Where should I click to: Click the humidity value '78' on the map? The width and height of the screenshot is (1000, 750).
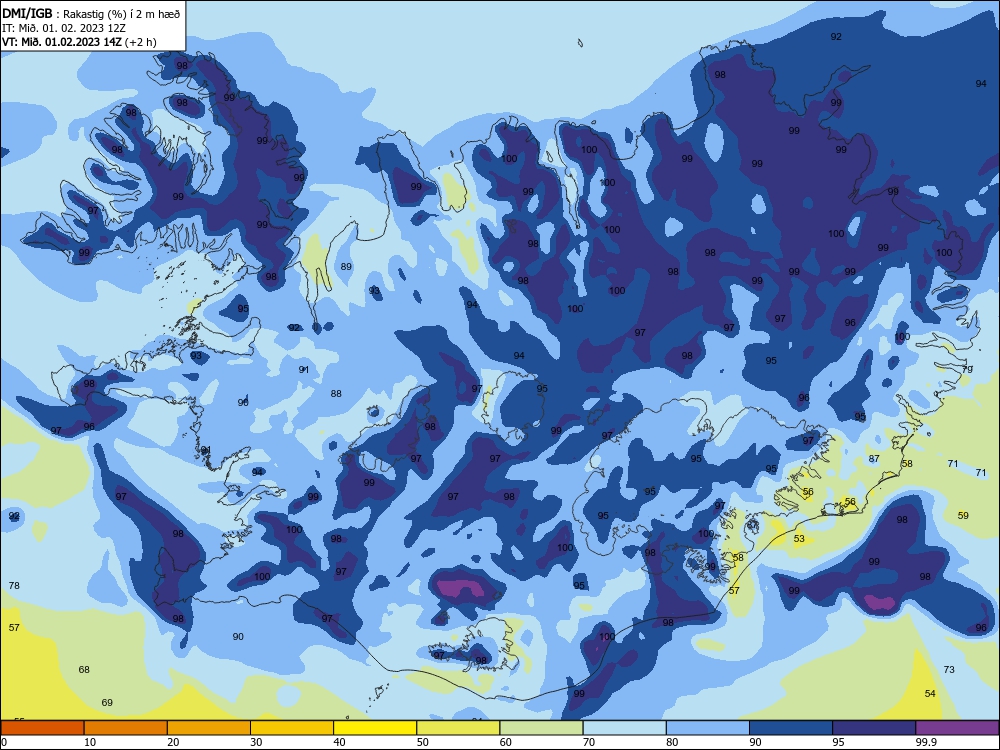(14, 585)
